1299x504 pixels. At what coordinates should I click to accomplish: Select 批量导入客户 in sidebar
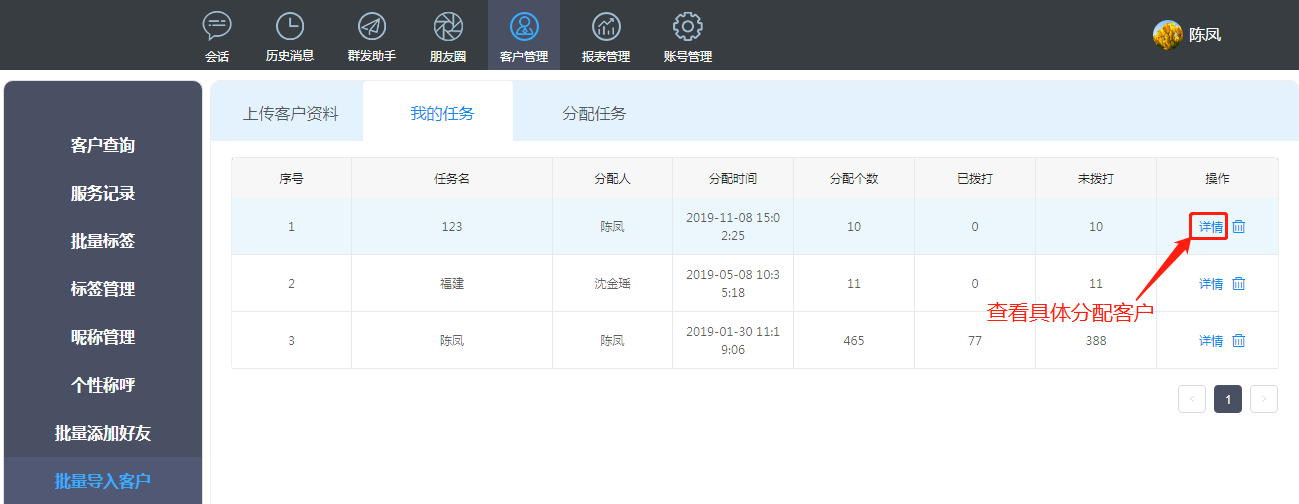[x=103, y=481]
